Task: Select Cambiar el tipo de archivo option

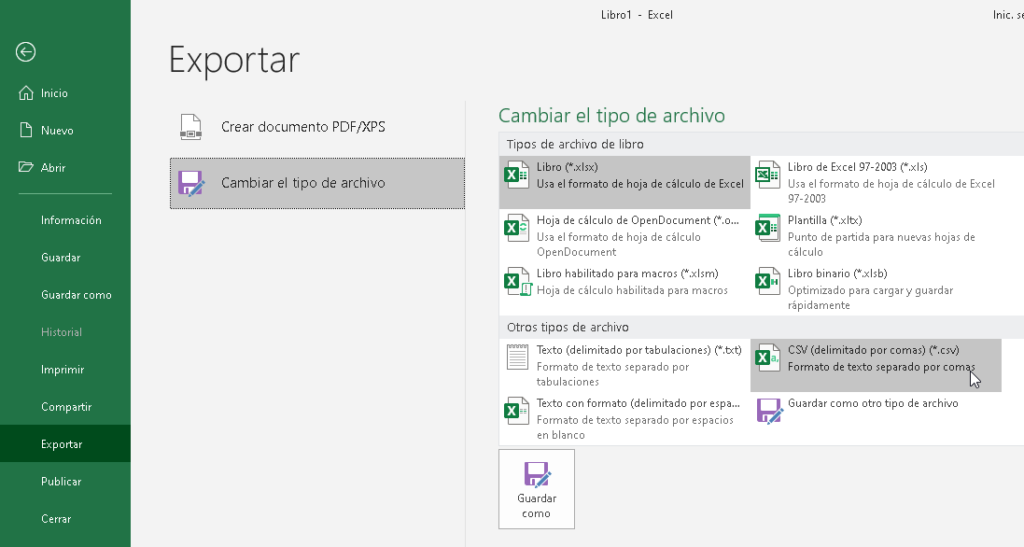Action: [x=317, y=183]
